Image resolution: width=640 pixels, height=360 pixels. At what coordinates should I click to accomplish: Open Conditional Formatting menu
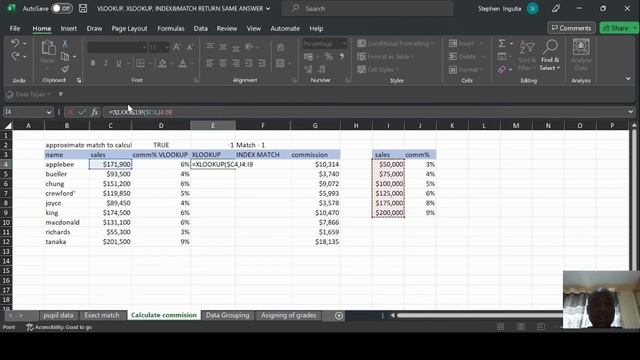[396, 43]
